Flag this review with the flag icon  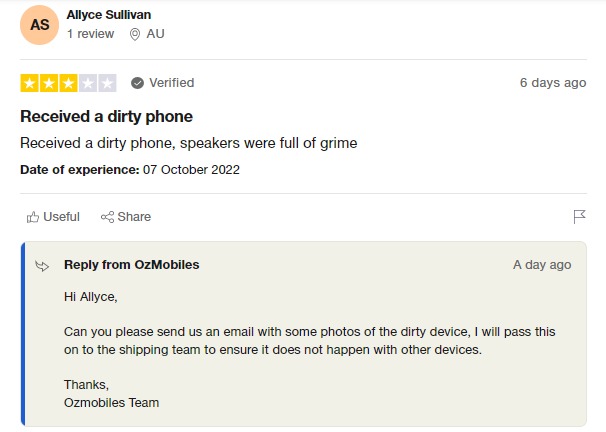pyautogui.click(x=579, y=217)
